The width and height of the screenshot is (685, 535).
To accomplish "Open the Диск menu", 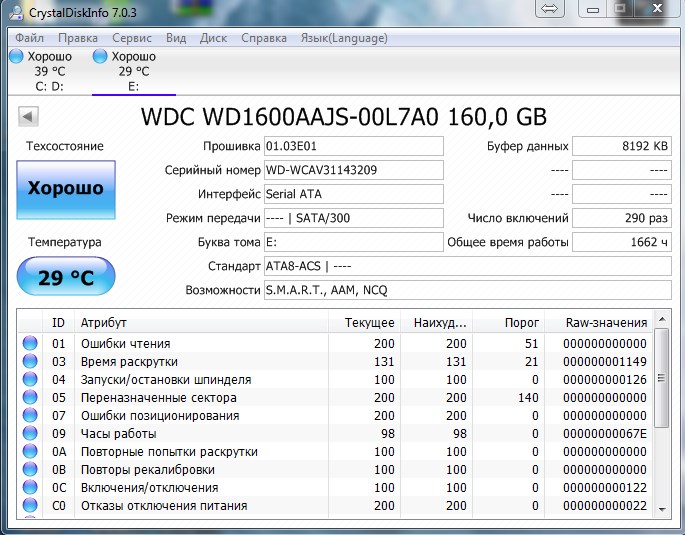I will 213,38.
